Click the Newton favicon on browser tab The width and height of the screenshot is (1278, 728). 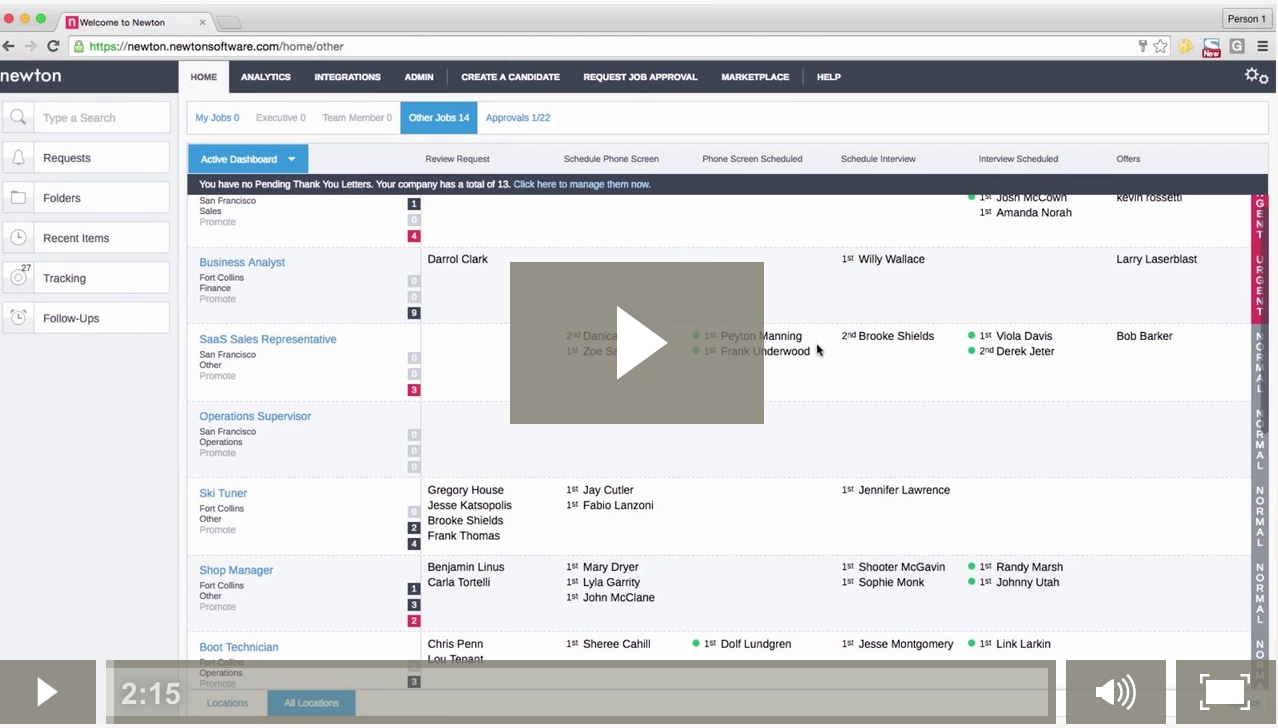(x=72, y=21)
